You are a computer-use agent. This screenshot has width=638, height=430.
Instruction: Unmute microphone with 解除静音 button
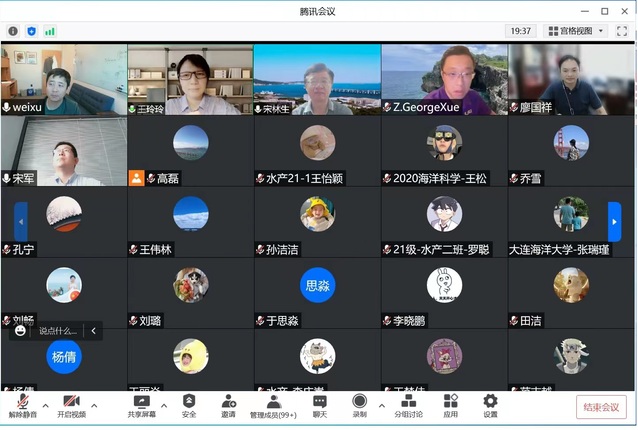[x=21, y=404]
